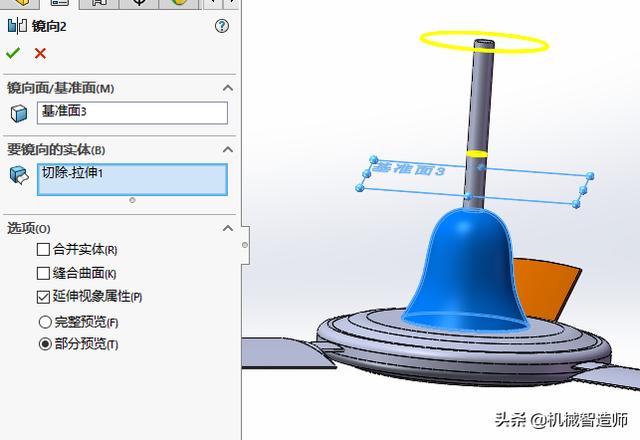Image resolution: width=640 pixels, height=440 pixels.
Task: Click the resize grip below the bodies list
Action: point(132,200)
